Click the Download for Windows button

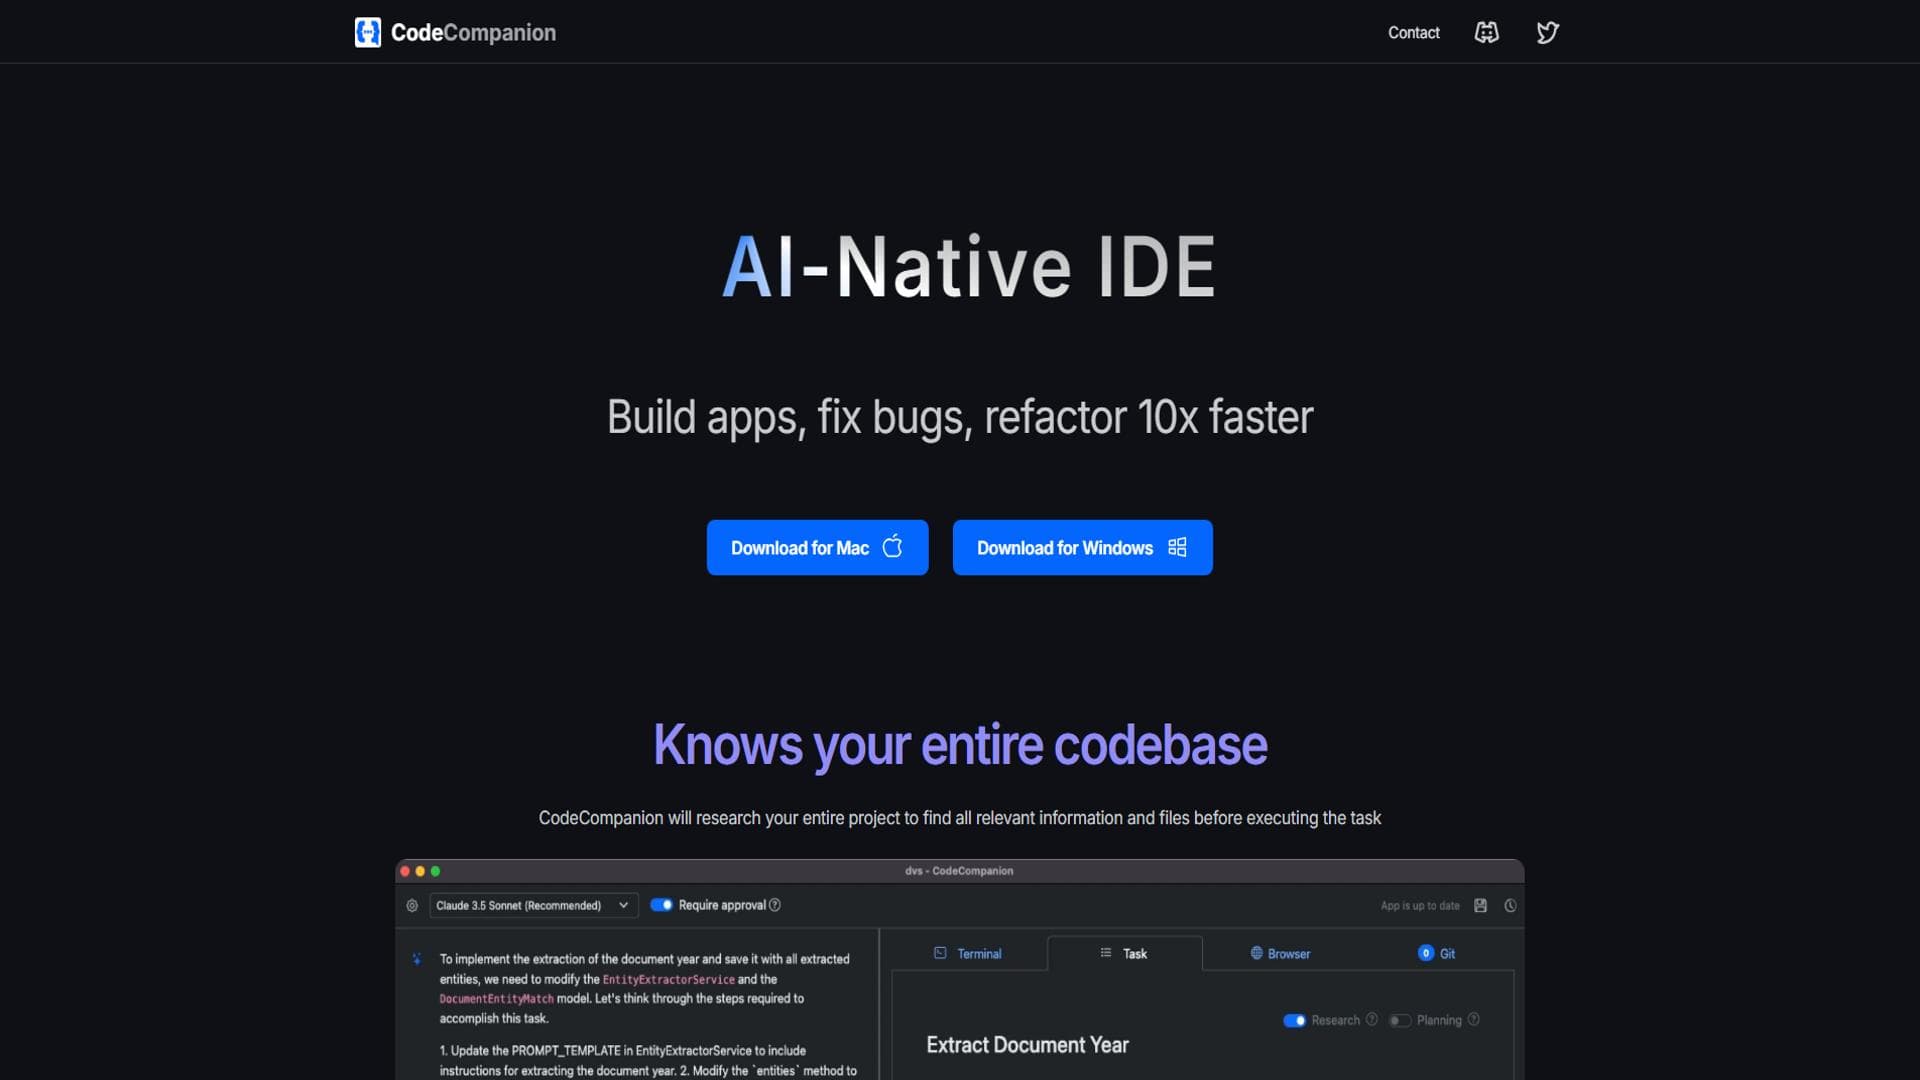pyautogui.click(x=1082, y=547)
